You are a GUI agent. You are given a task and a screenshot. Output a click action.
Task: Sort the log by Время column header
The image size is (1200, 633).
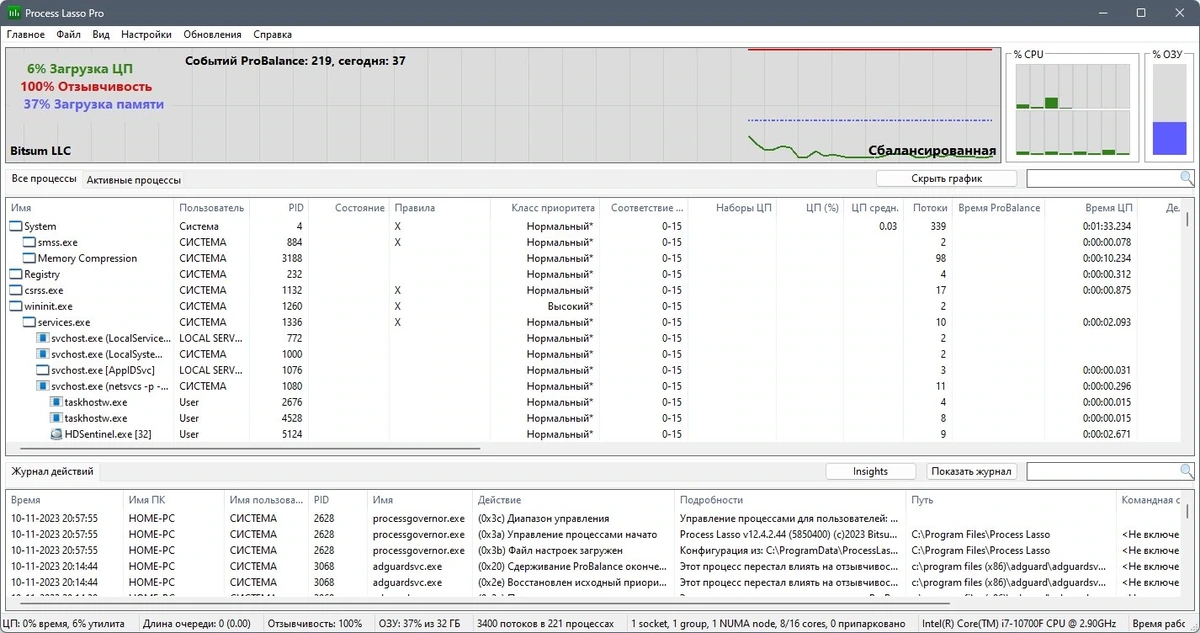click(65, 500)
